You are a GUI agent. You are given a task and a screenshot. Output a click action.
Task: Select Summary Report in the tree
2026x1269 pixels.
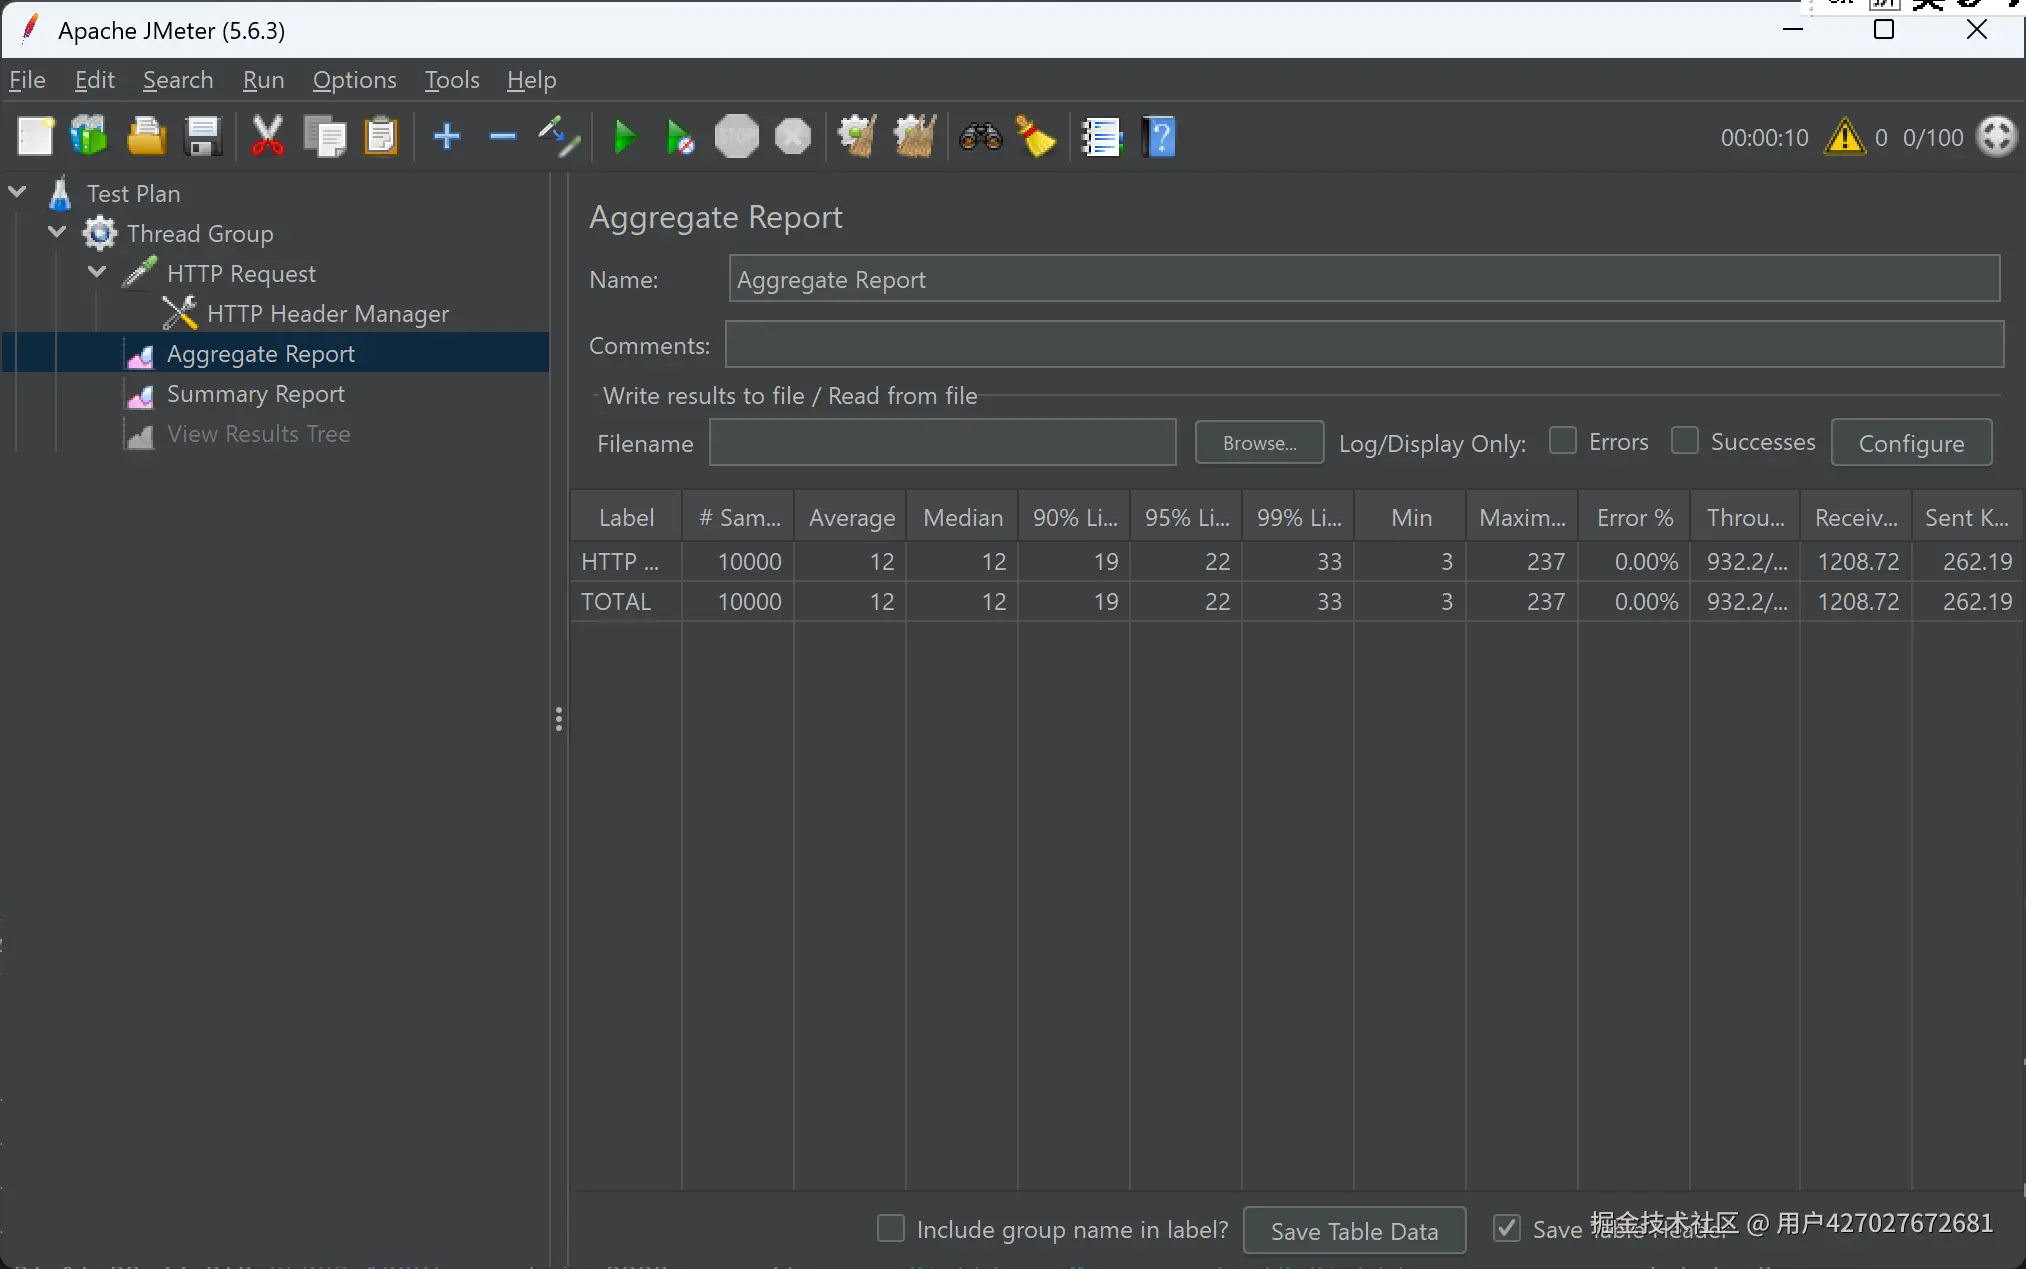click(x=255, y=394)
